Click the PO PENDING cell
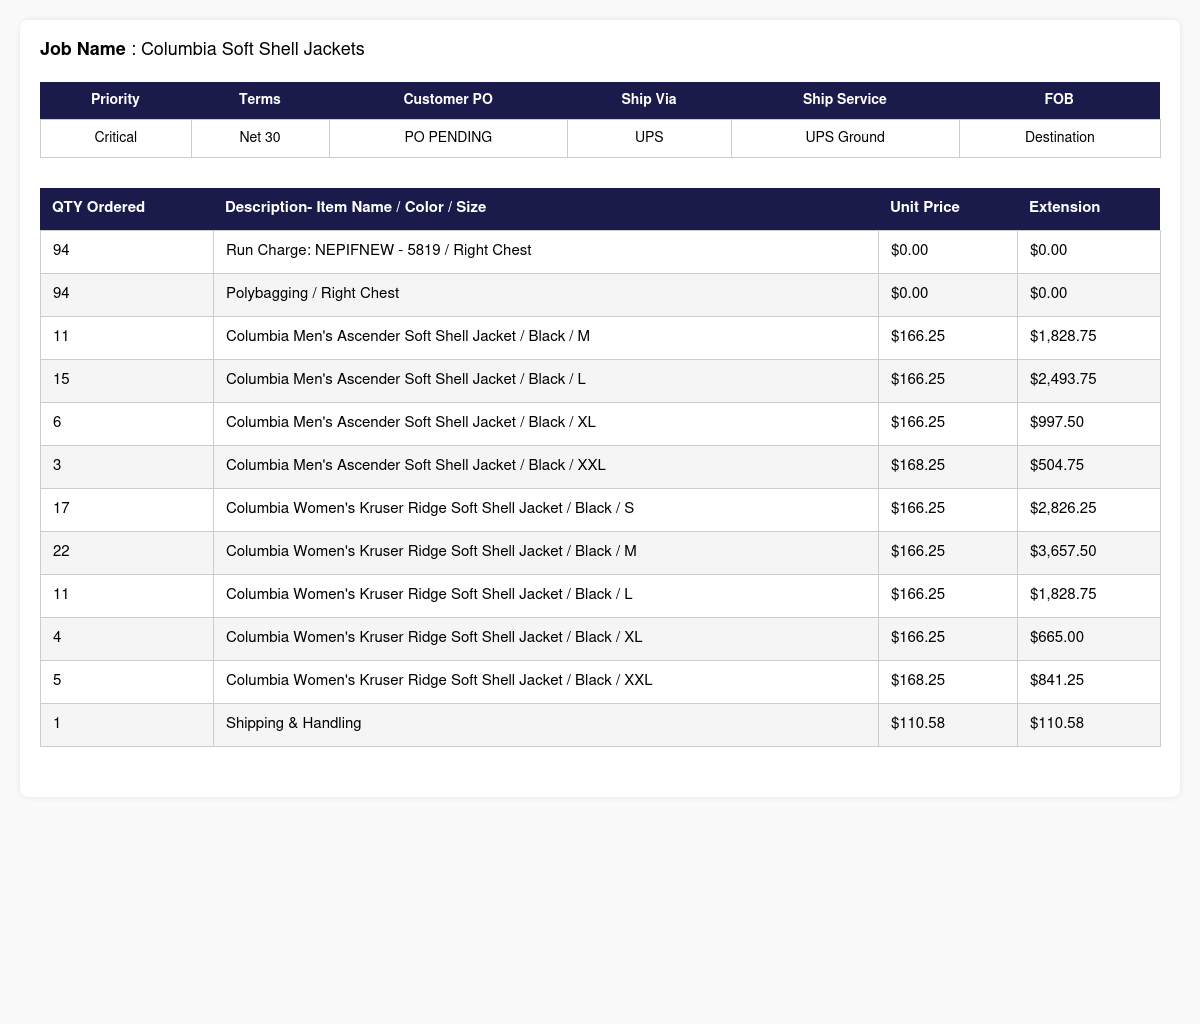Image resolution: width=1200 pixels, height=1024 pixels. (x=448, y=137)
